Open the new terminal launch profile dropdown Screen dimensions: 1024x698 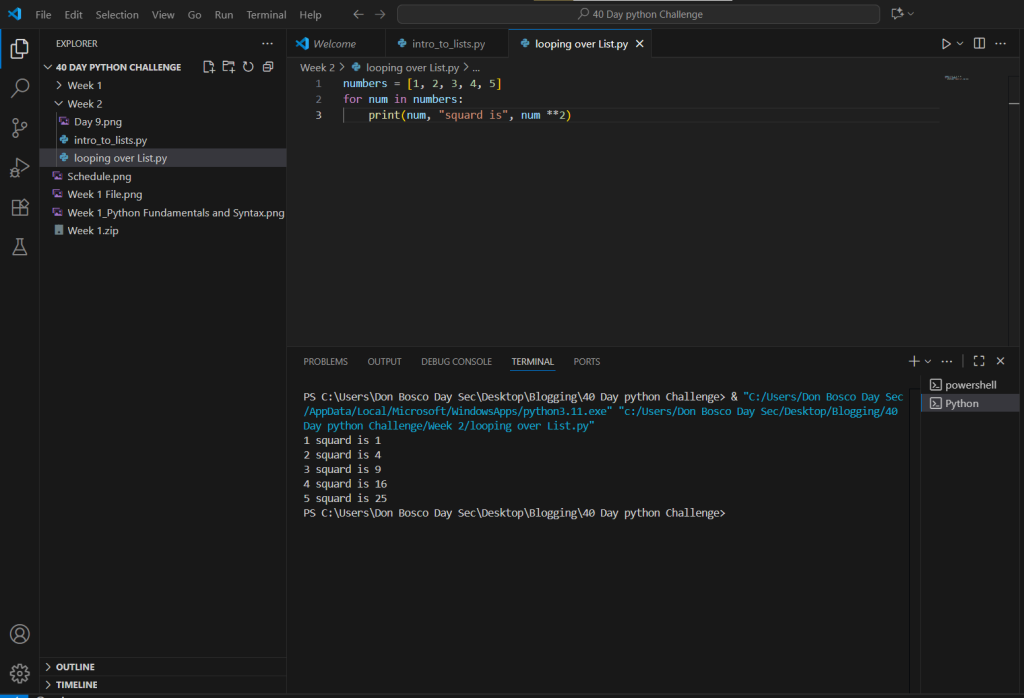[x=928, y=361]
